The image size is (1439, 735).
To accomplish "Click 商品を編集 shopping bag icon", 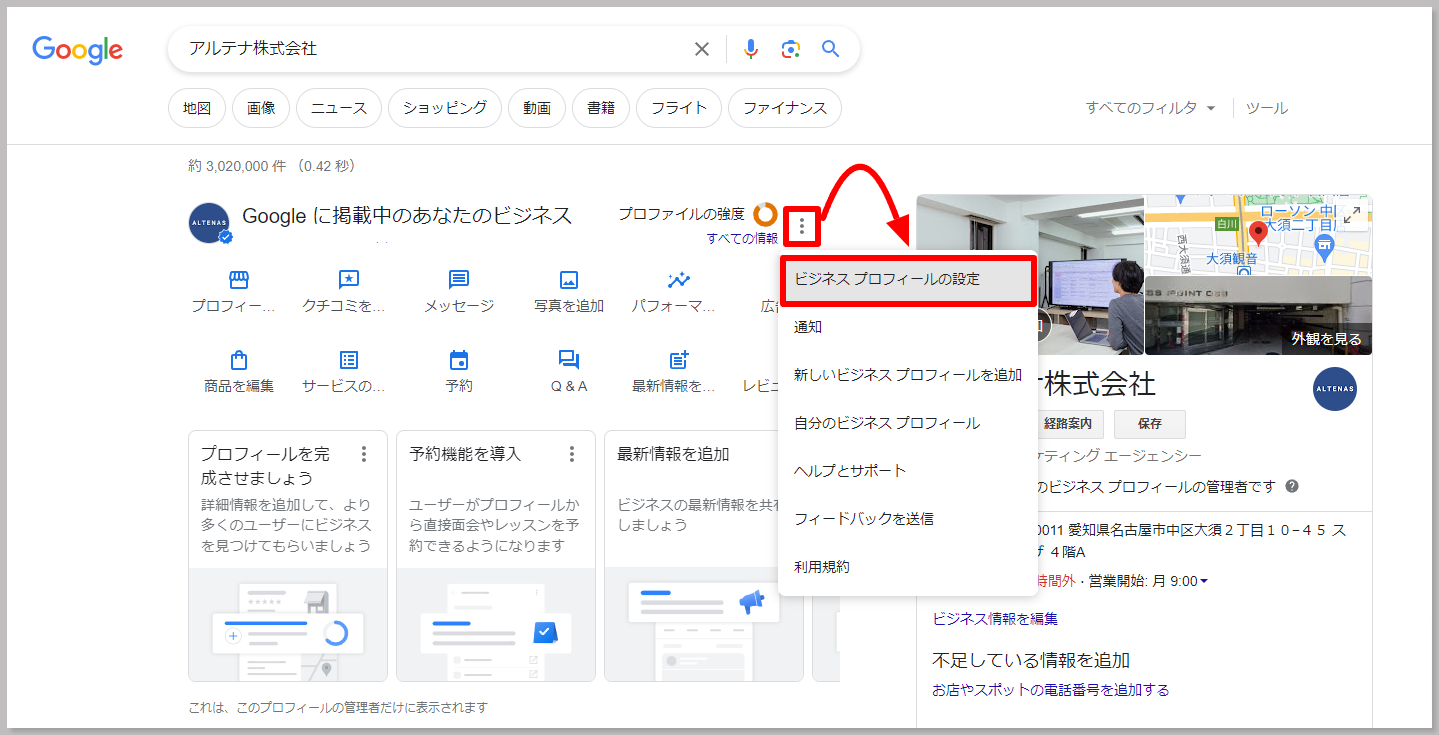I will point(239,360).
